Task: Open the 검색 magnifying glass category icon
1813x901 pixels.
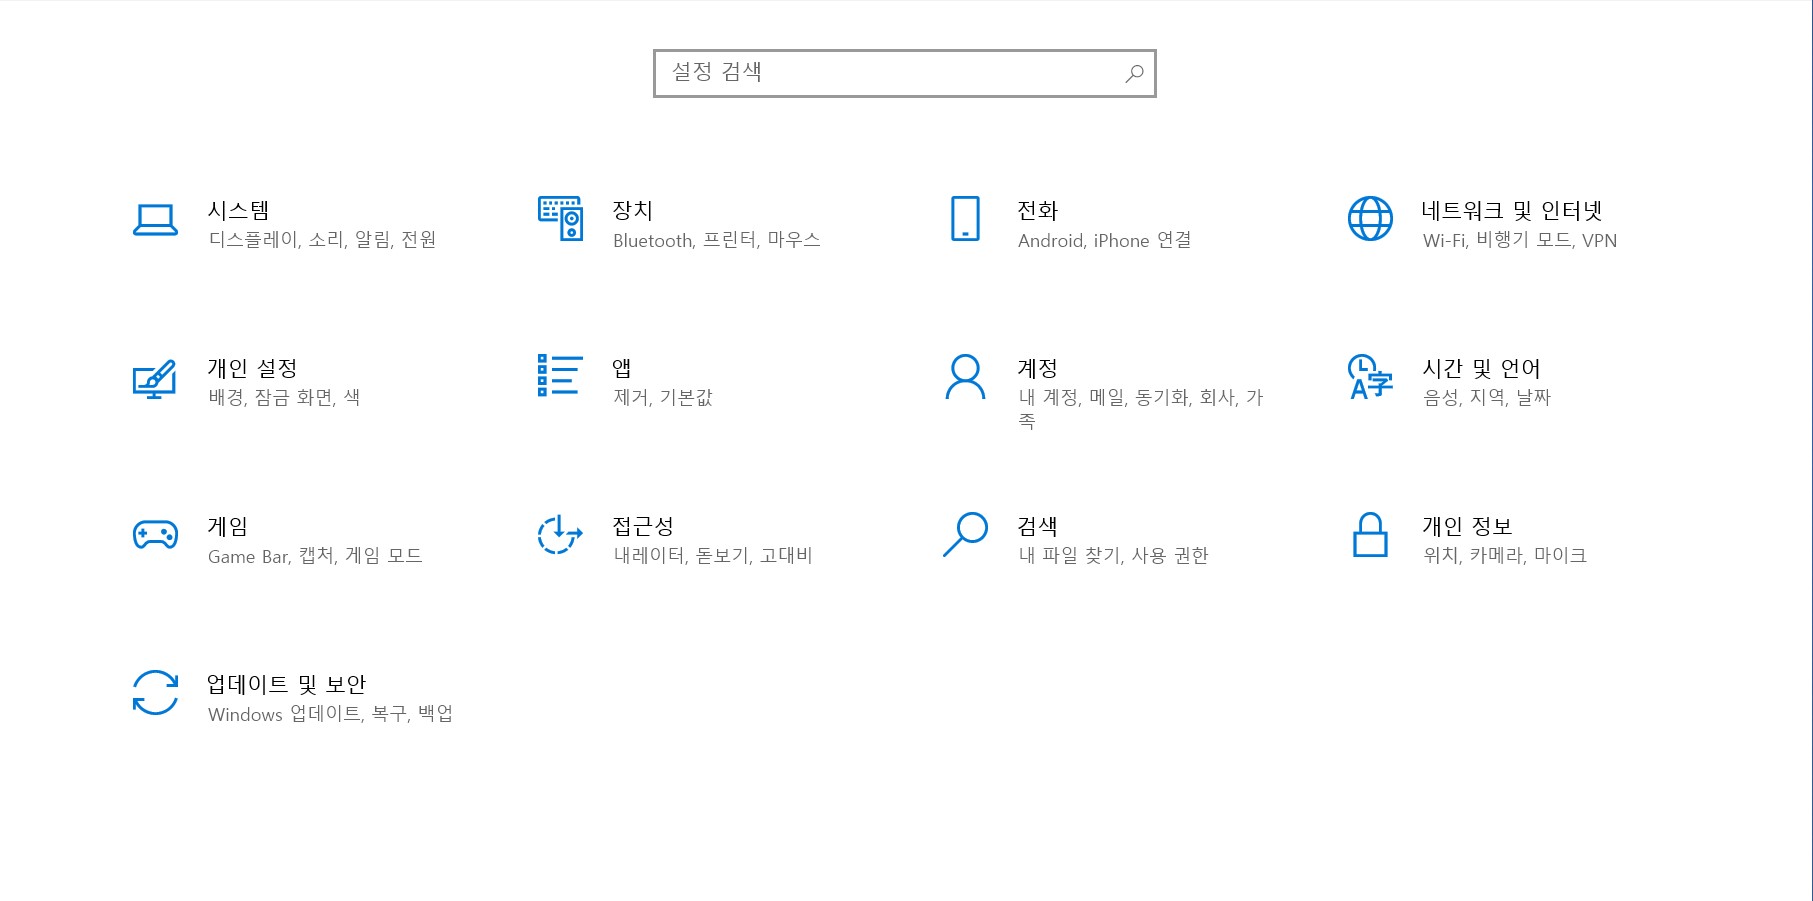Action: (965, 534)
